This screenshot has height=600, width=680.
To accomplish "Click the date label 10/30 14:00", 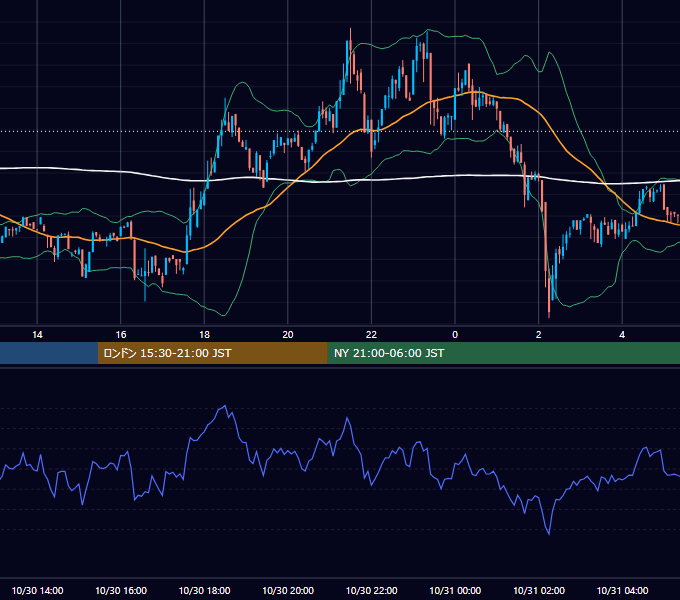I will tap(37, 590).
